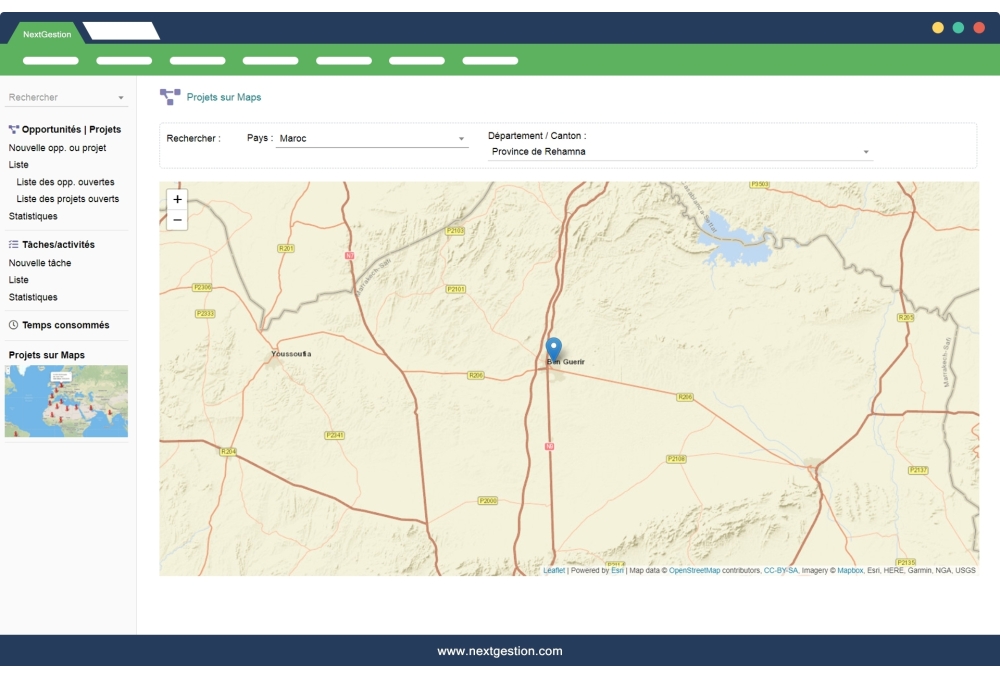Open the Département / Canton selector

[x=866, y=152]
